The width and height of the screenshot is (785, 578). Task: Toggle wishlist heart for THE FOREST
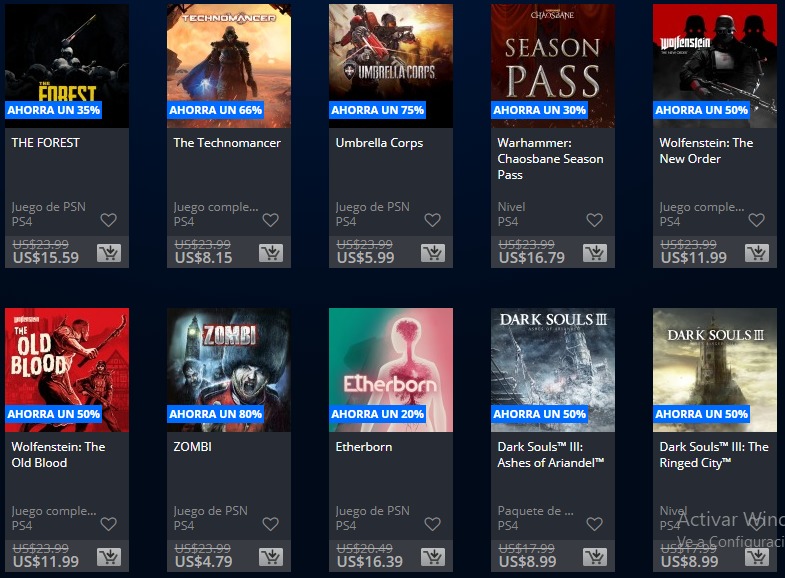tap(109, 220)
